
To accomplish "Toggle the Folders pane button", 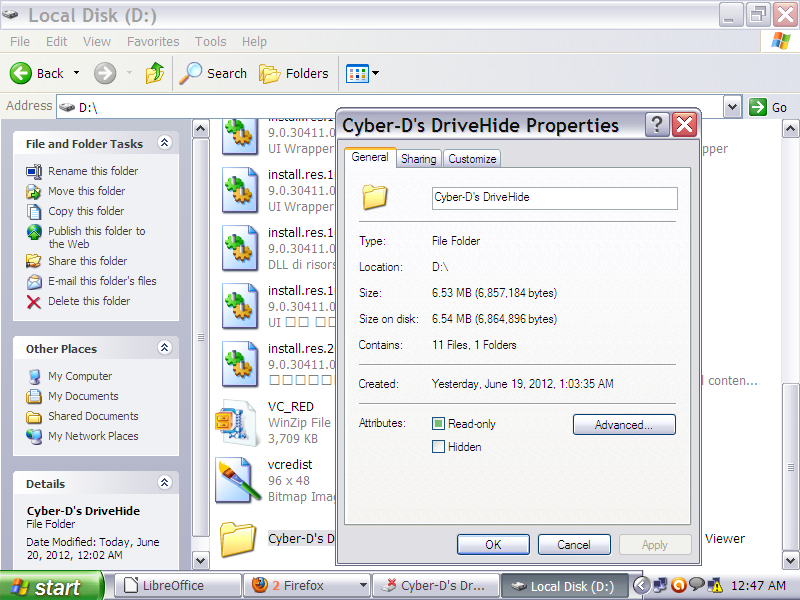I will [x=294, y=73].
